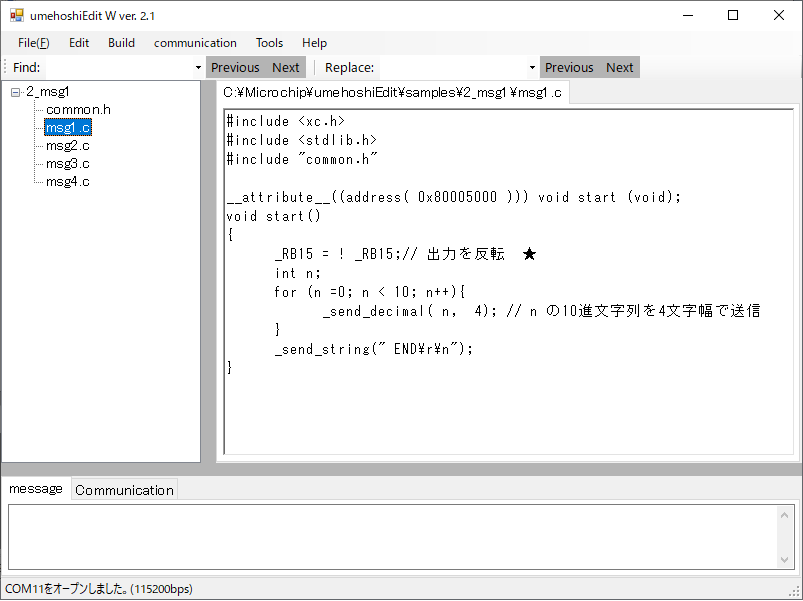Open the communication menu
Image resolution: width=803 pixels, height=601 pixels.
195,43
